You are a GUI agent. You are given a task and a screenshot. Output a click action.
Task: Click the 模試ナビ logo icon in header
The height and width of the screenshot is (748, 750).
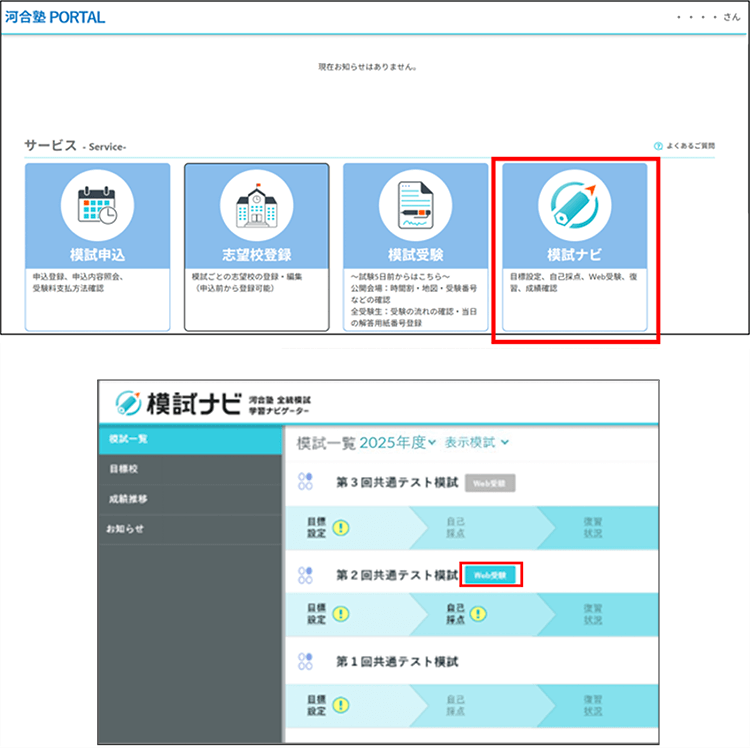[128, 403]
